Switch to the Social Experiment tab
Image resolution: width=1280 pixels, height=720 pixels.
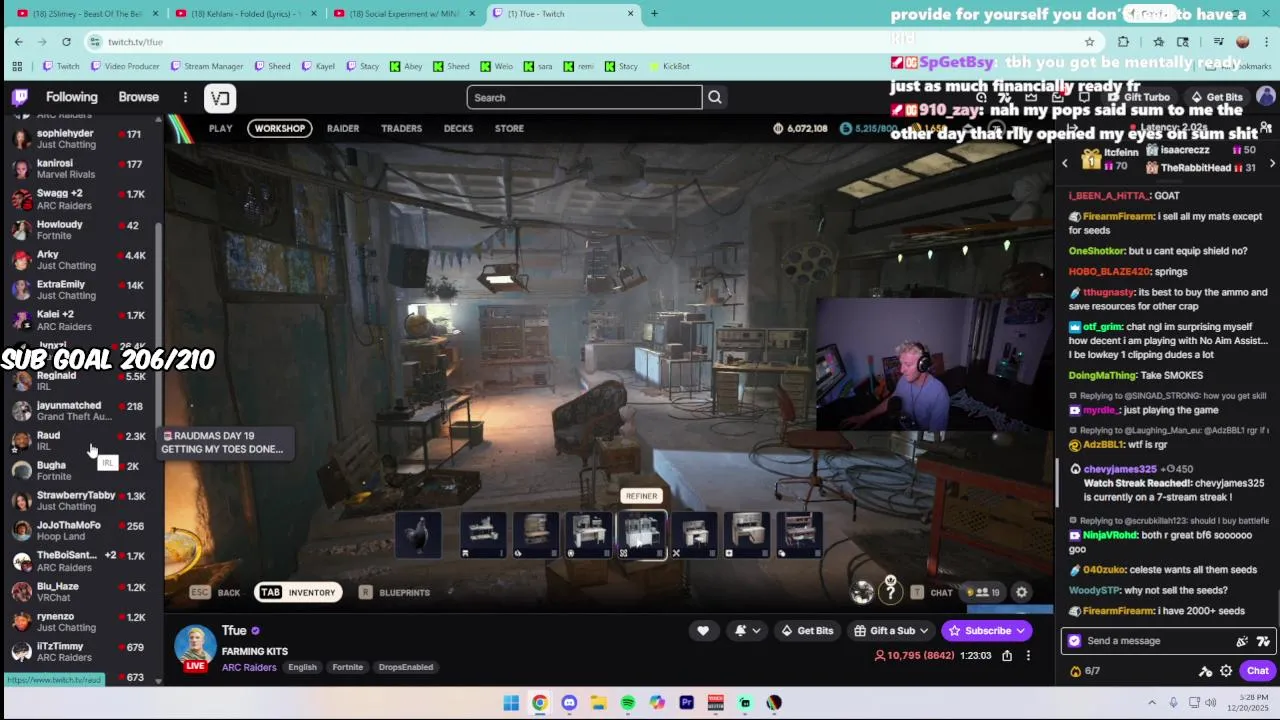tap(406, 13)
